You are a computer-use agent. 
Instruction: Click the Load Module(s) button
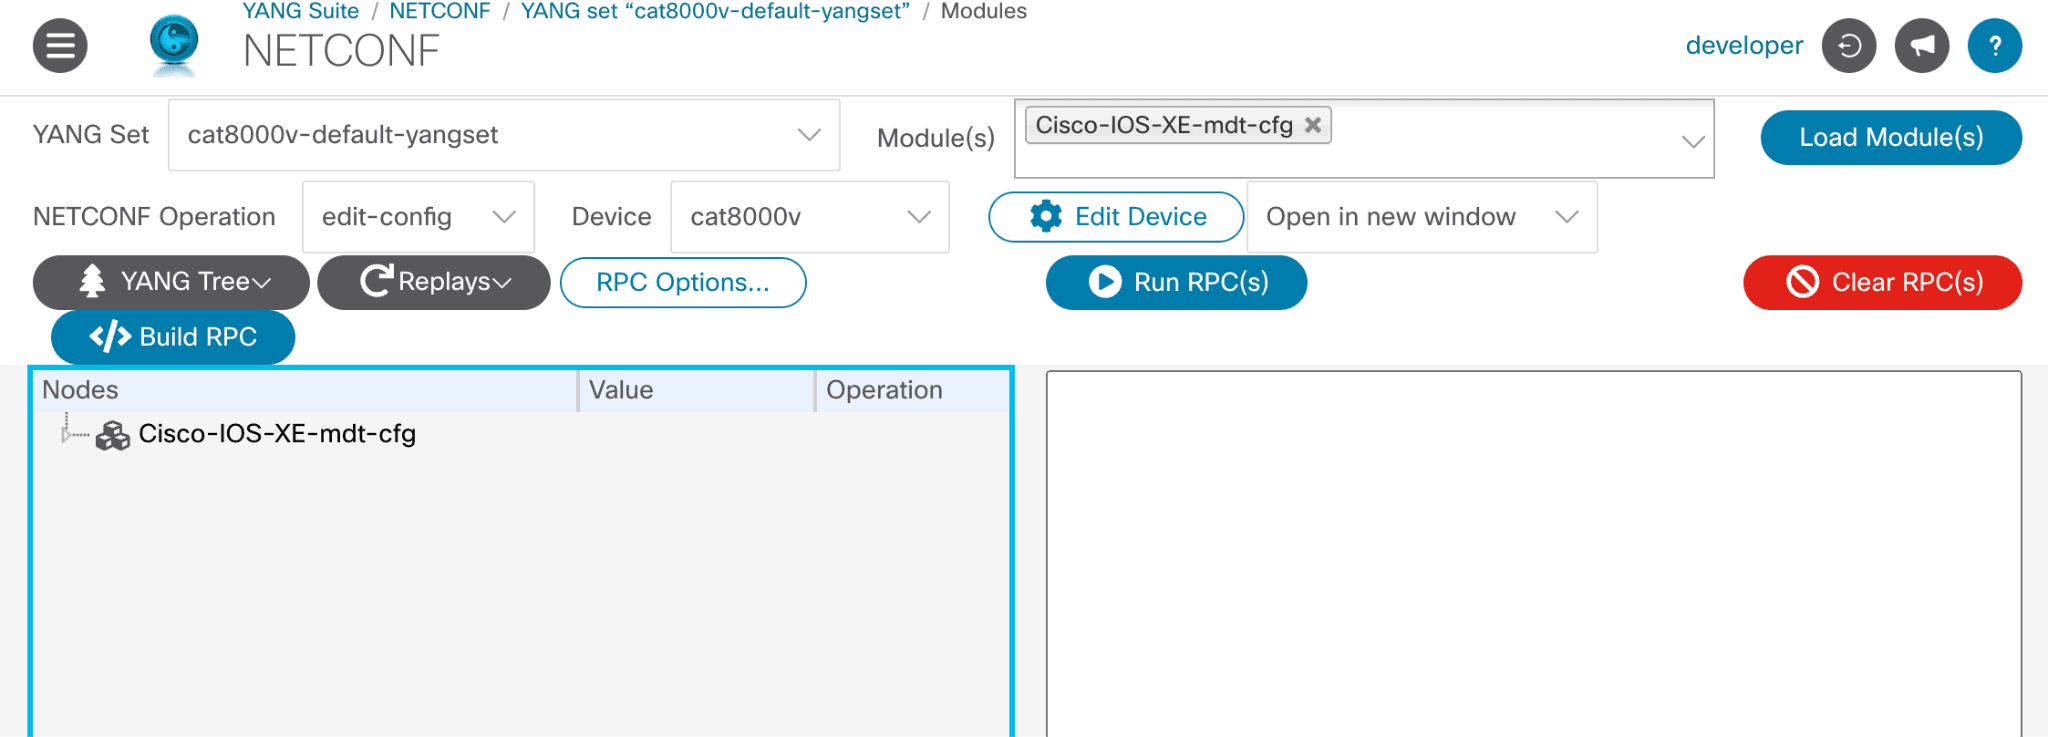click(1890, 138)
